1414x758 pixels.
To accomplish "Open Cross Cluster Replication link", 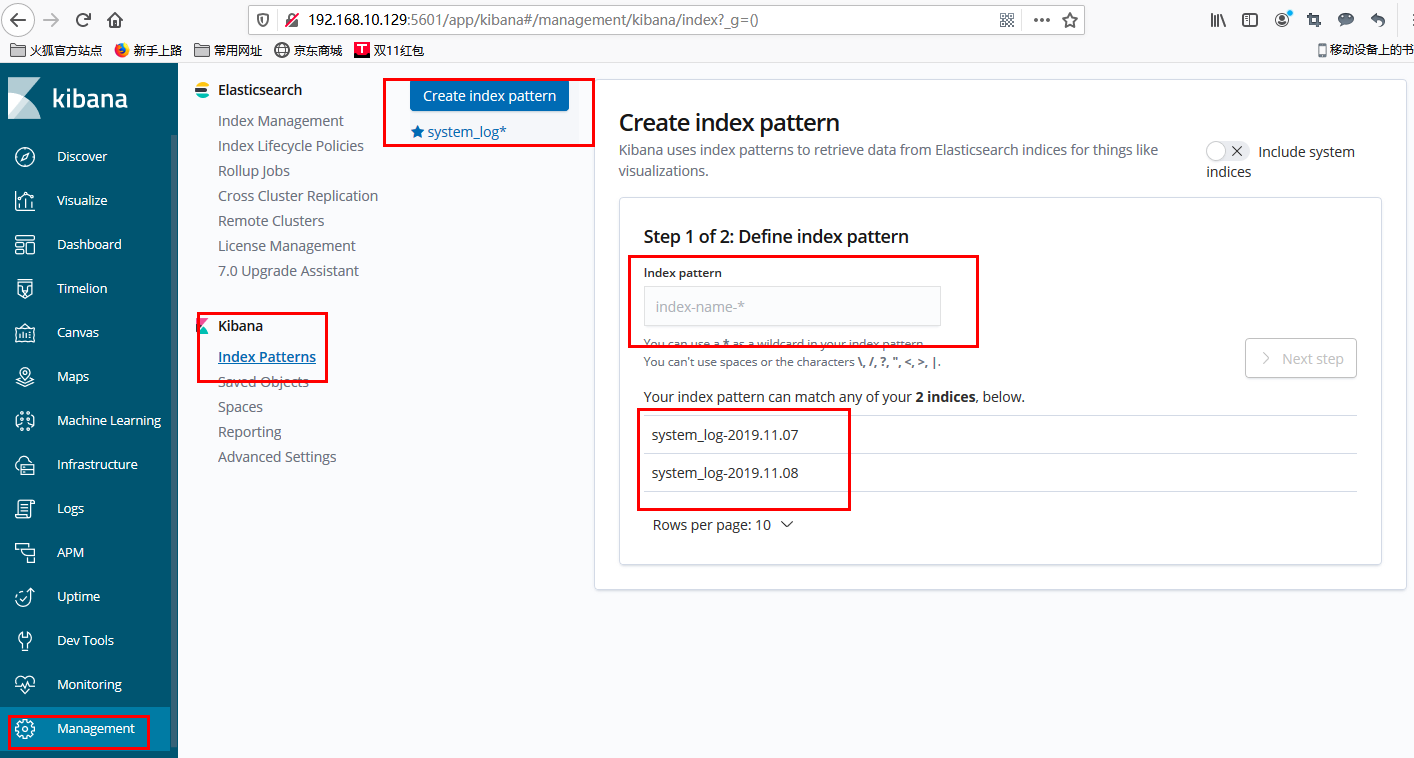I will point(298,196).
